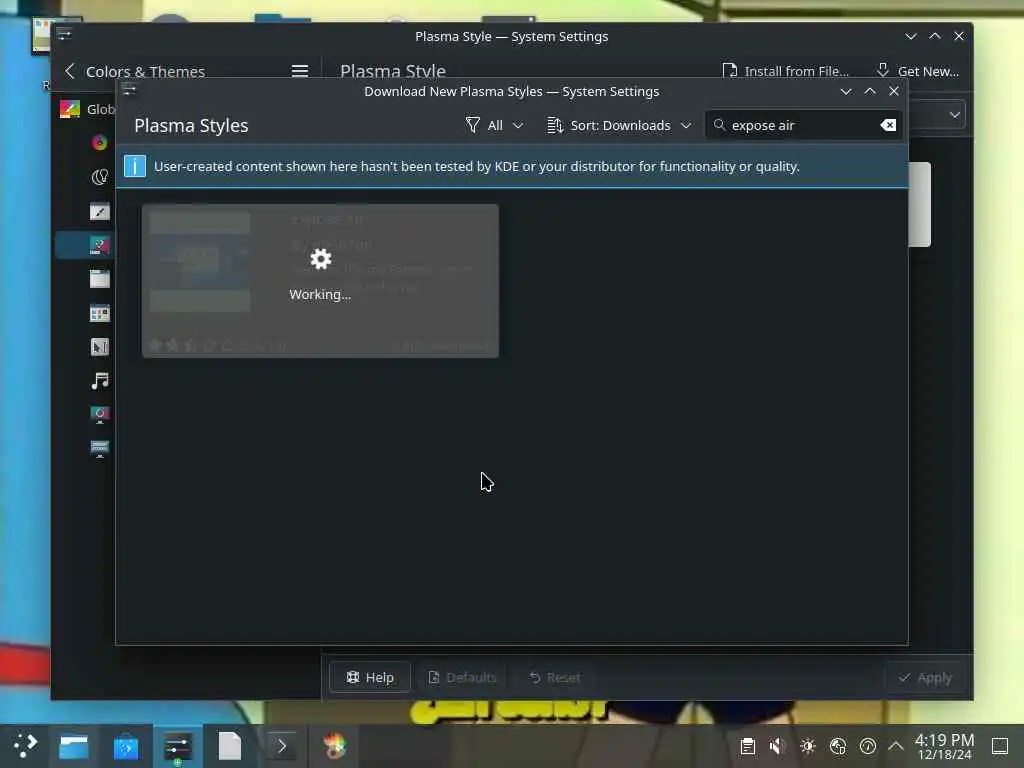Click the Apply button

[x=925, y=677]
